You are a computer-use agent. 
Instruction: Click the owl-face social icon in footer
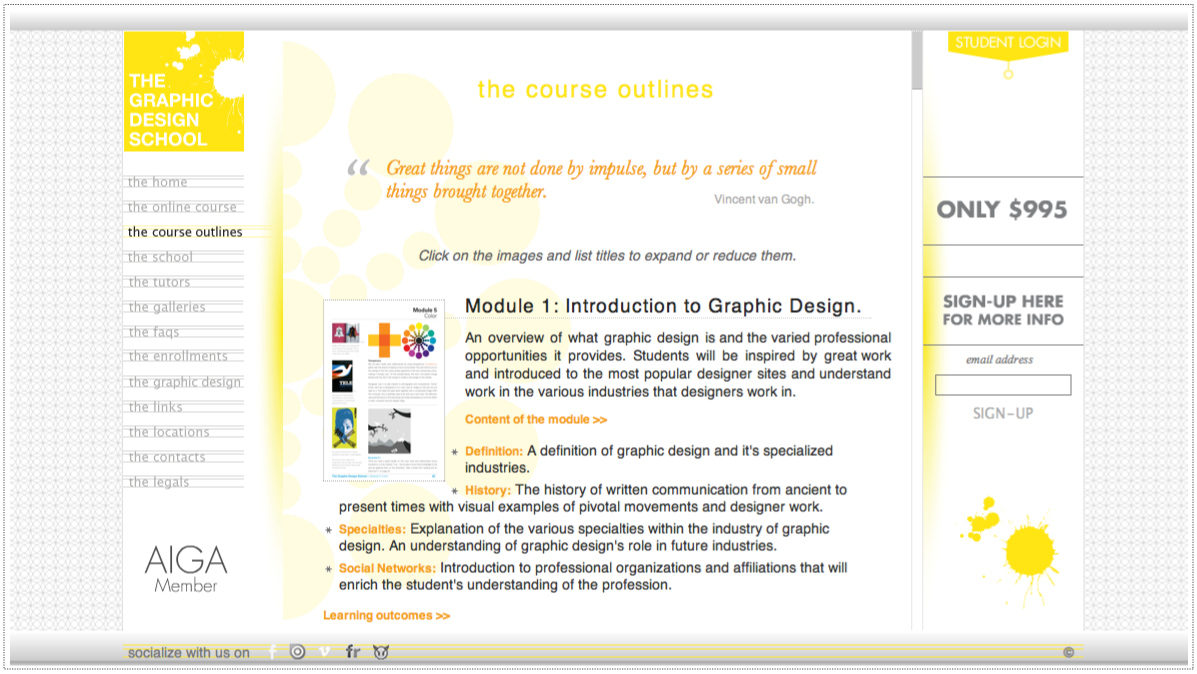[381, 652]
